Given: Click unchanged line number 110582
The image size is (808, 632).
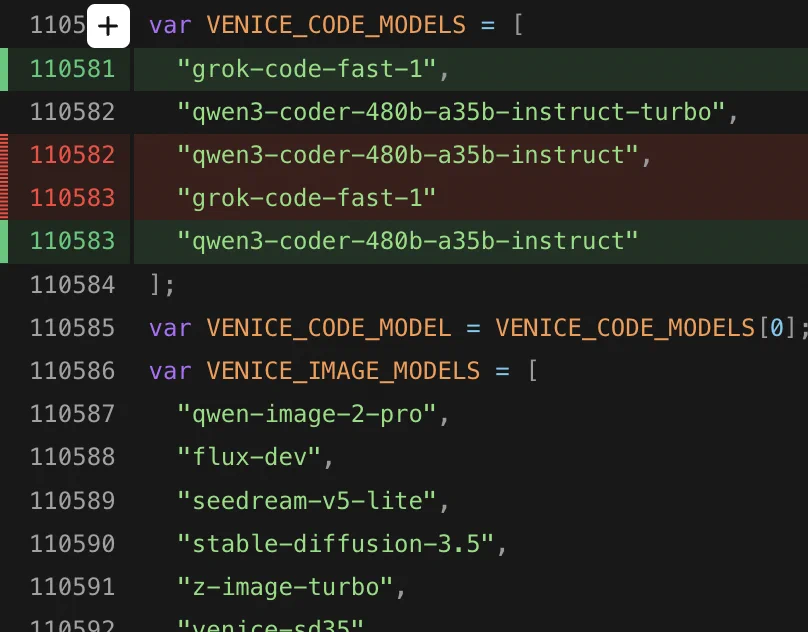Looking at the screenshot, I should [72, 112].
